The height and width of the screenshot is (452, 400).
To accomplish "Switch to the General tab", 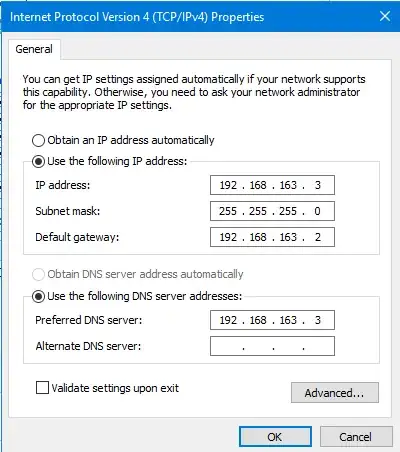I will (34, 49).
